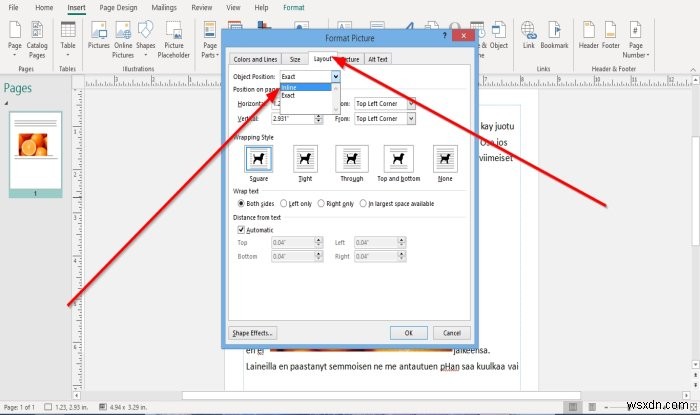Adjust Right distance spinner

(x=401, y=256)
